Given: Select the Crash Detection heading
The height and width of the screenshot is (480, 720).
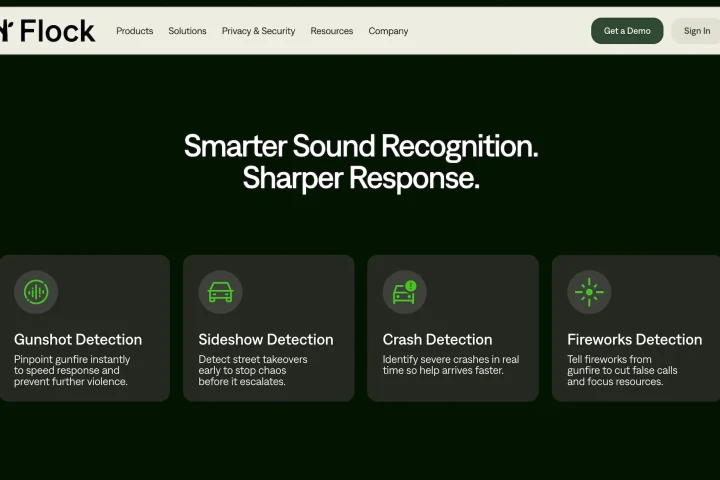Looking at the screenshot, I should (437, 339).
